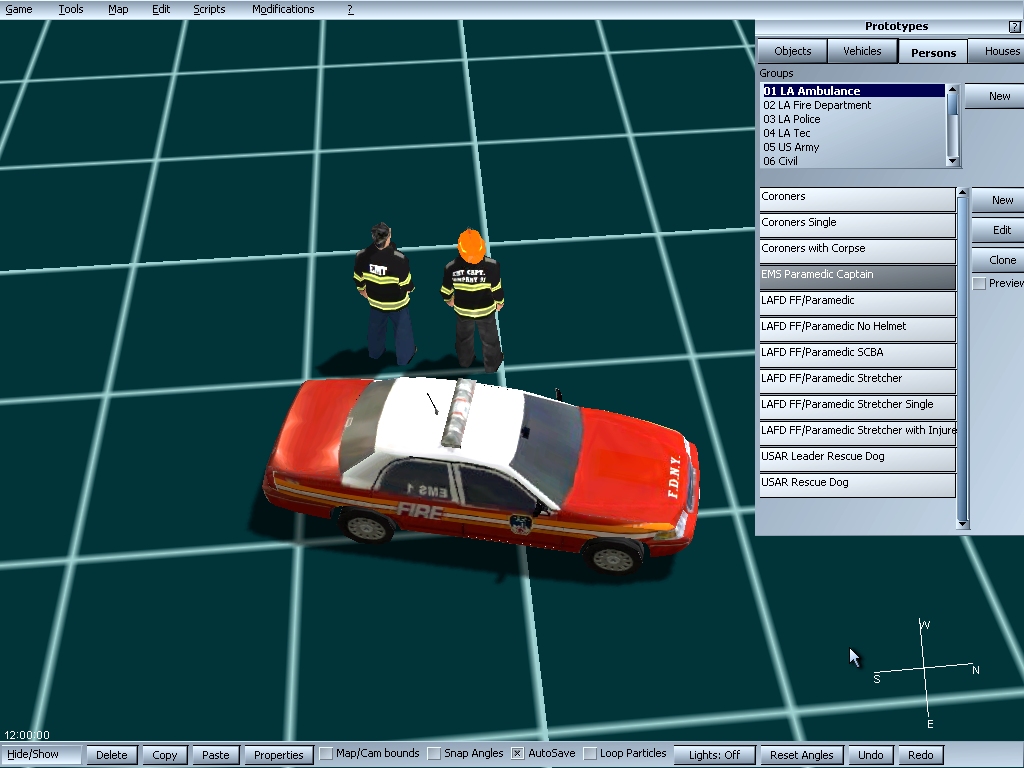The image size is (1024, 768).
Task: Select the USAR Rescue Dog prototype
Action: pos(857,485)
